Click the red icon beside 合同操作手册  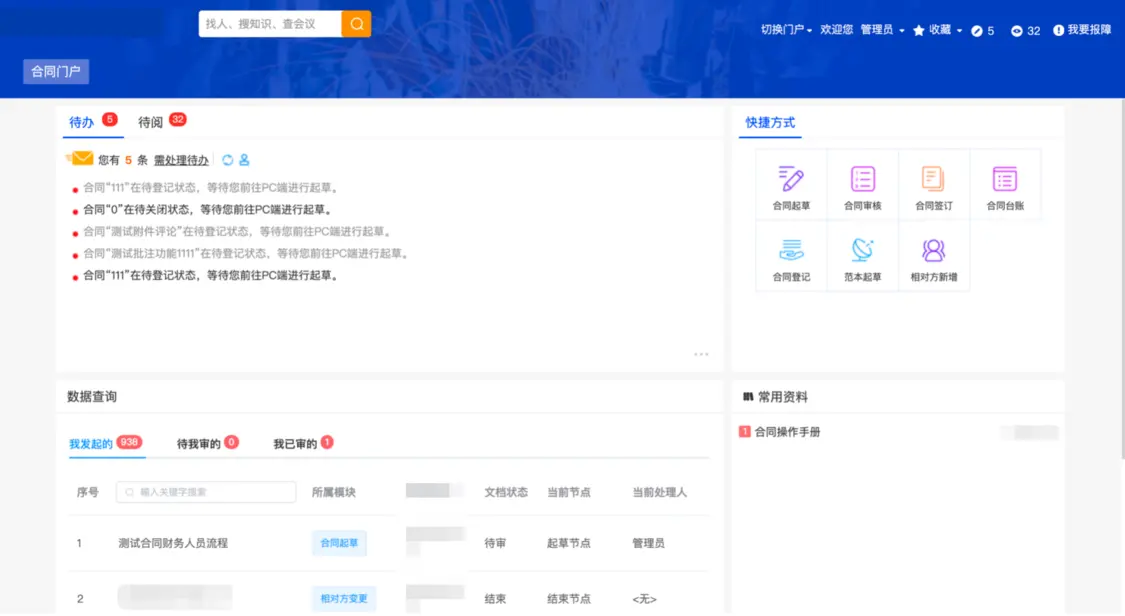(745, 432)
